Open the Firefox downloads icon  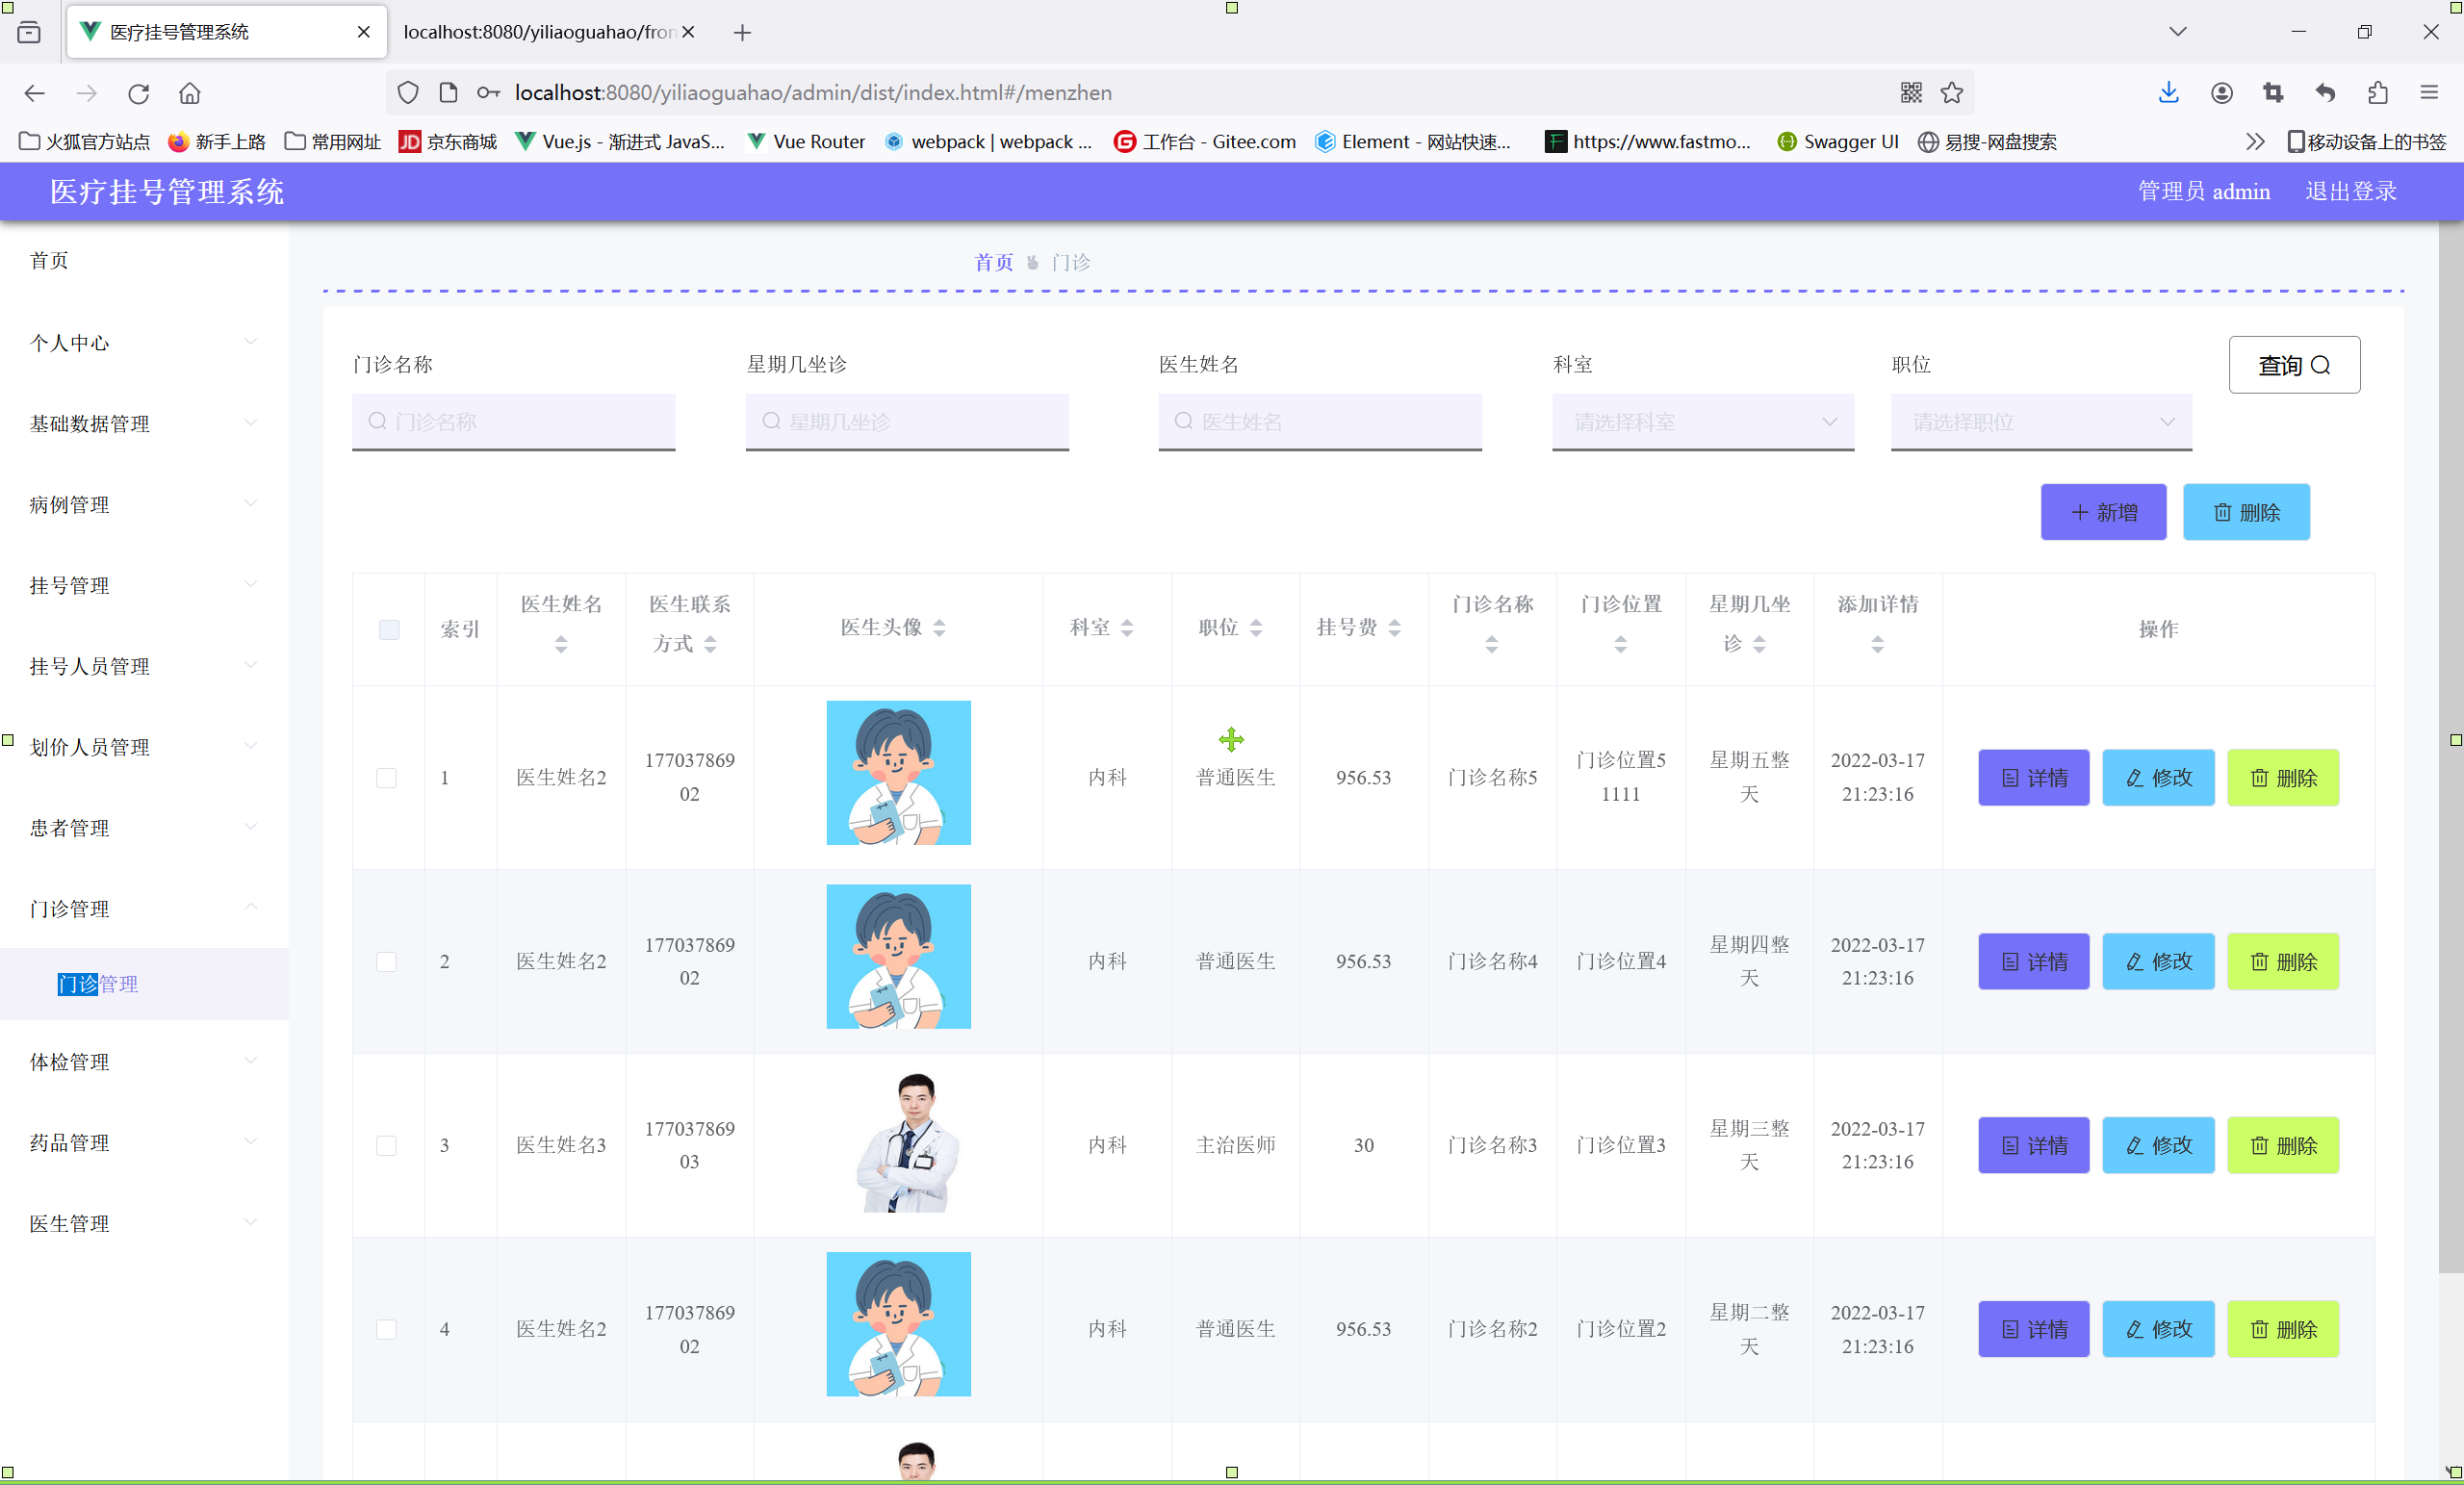[x=2168, y=93]
